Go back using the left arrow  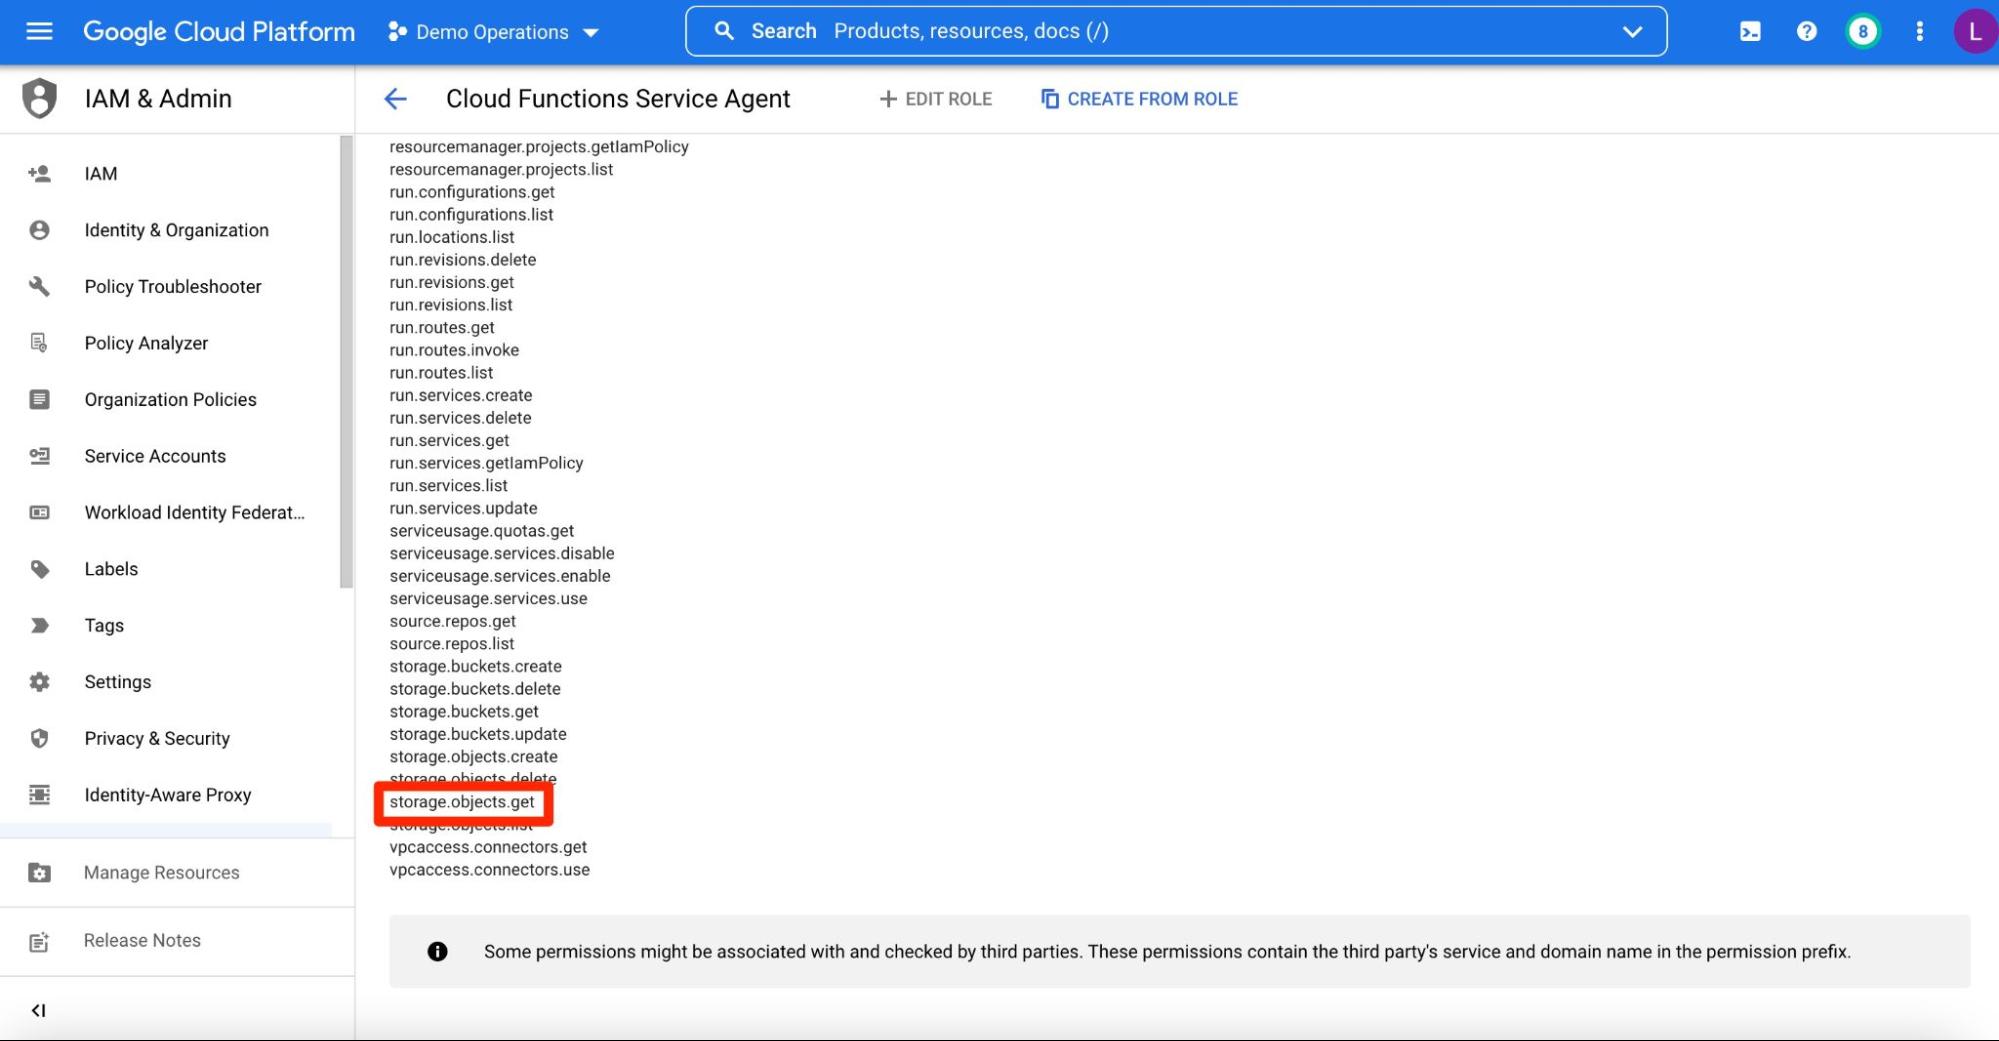[x=396, y=99]
